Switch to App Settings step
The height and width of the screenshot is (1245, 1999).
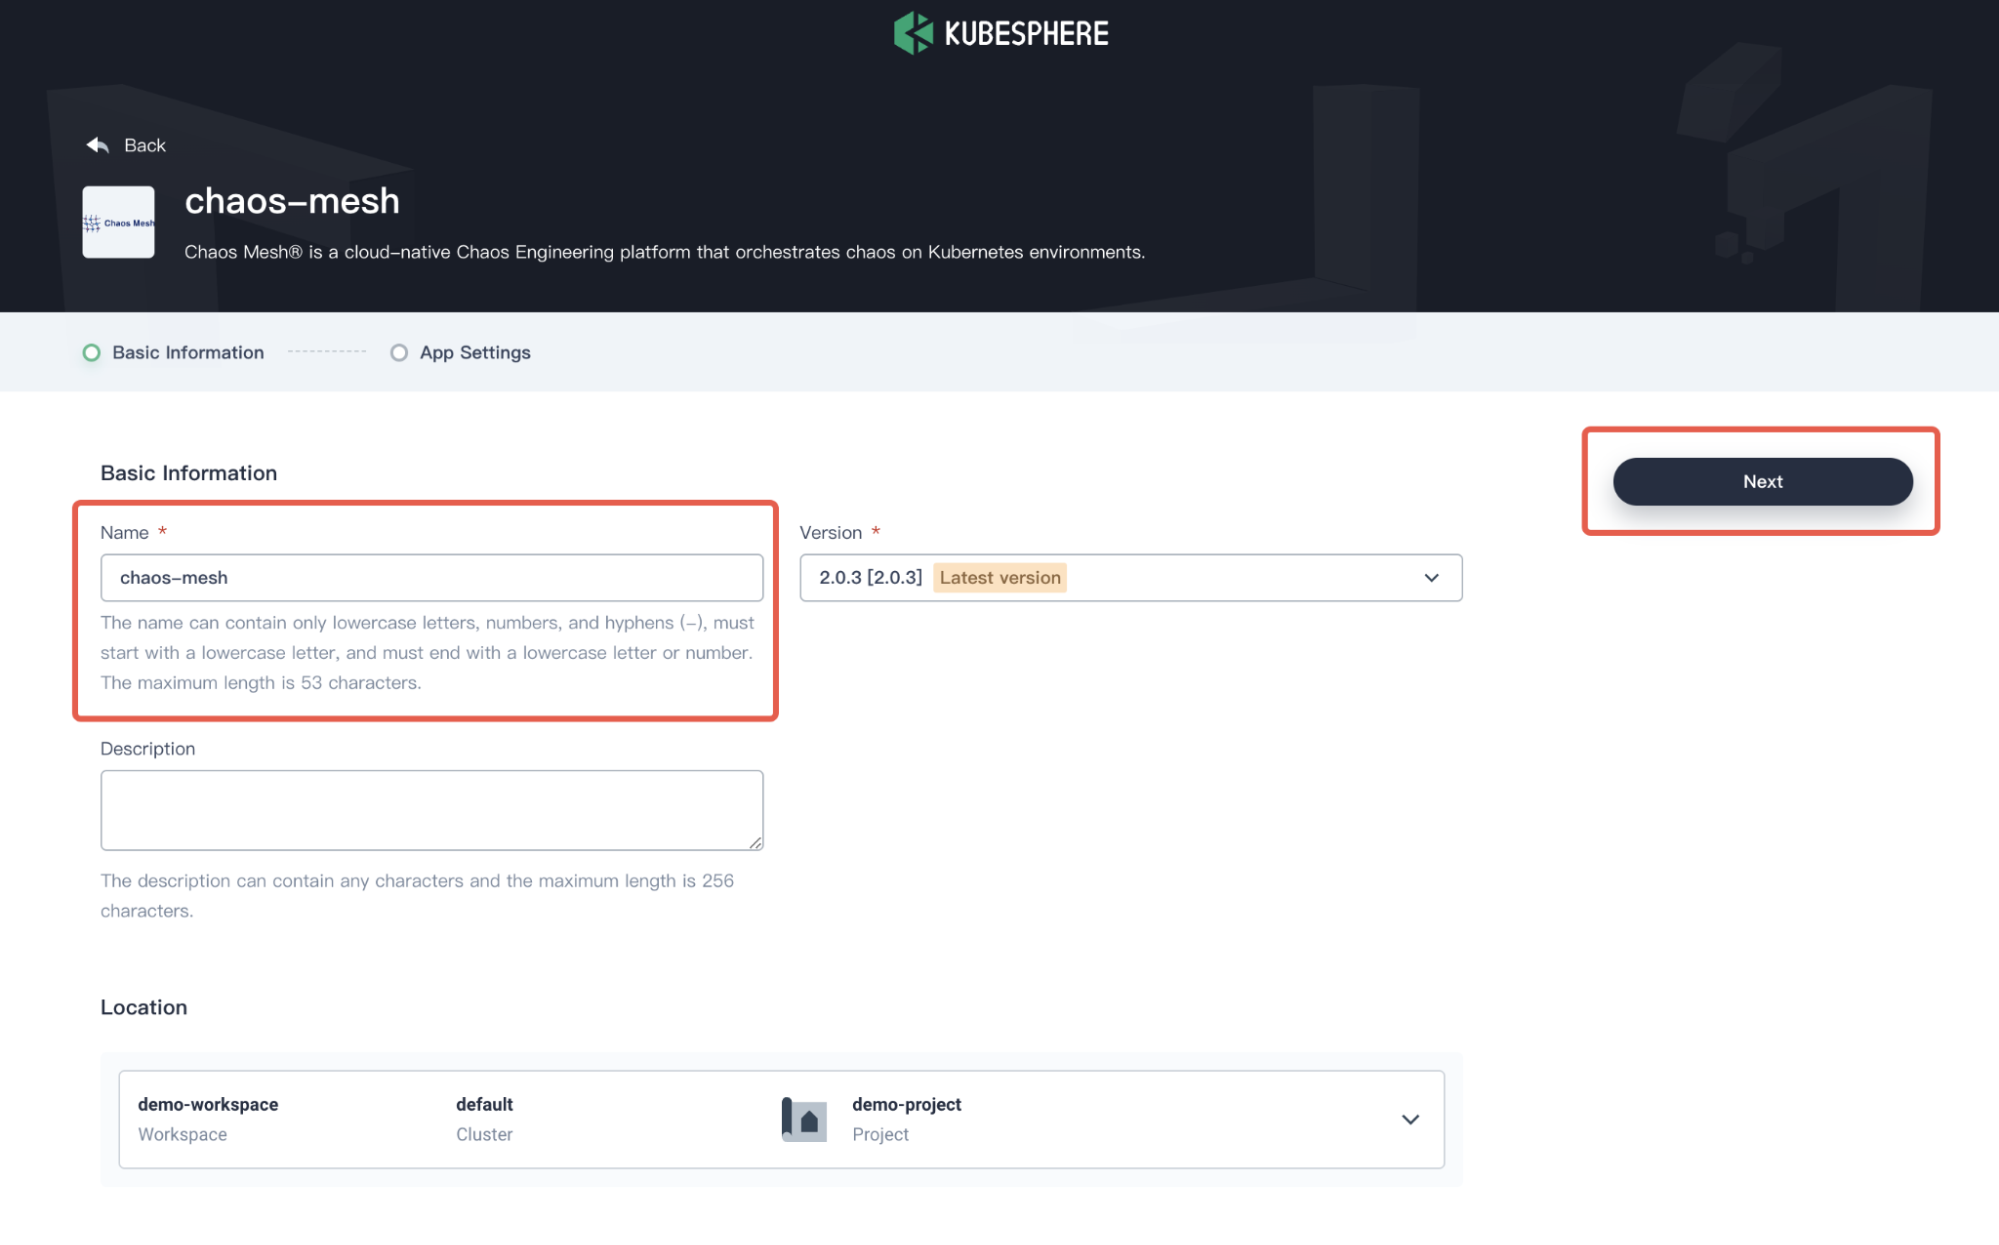click(x=475, y=353)
